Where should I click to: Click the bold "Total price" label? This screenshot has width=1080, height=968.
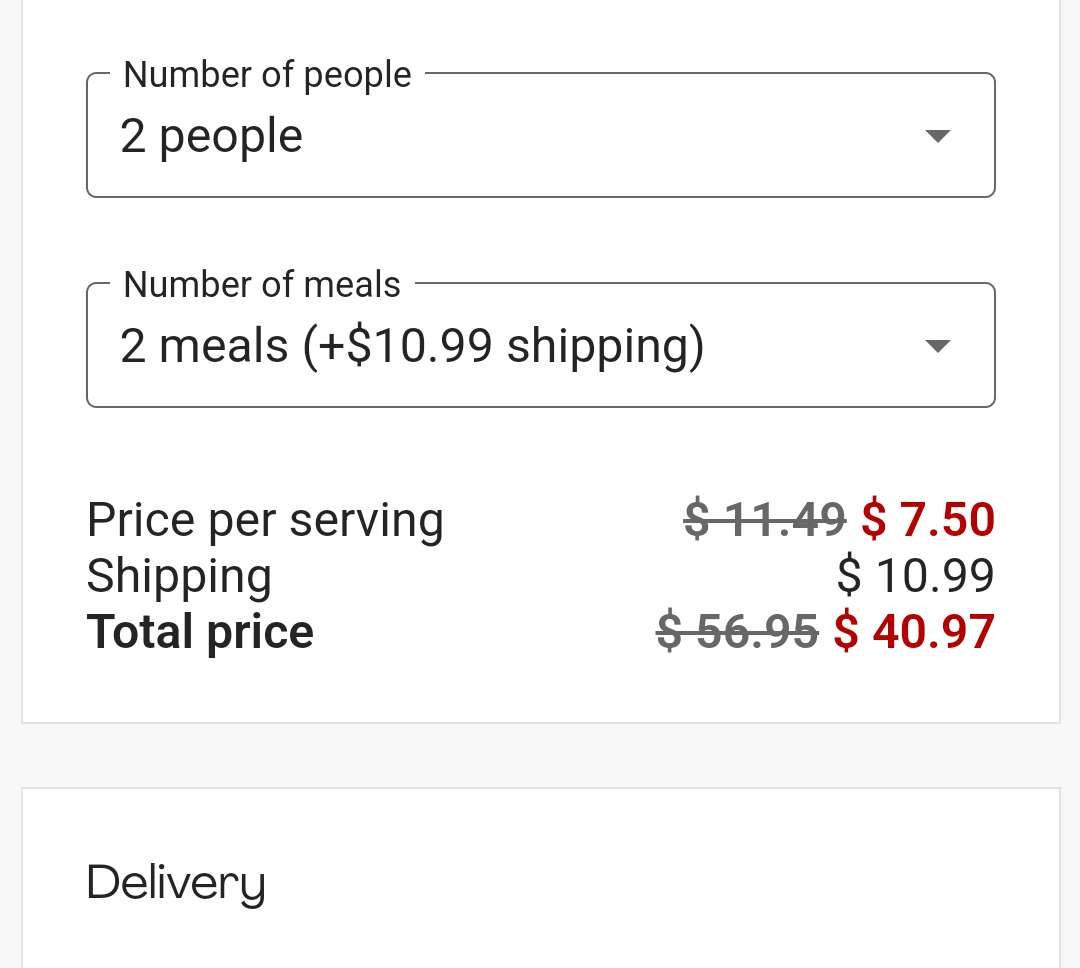tap(200, 632)
